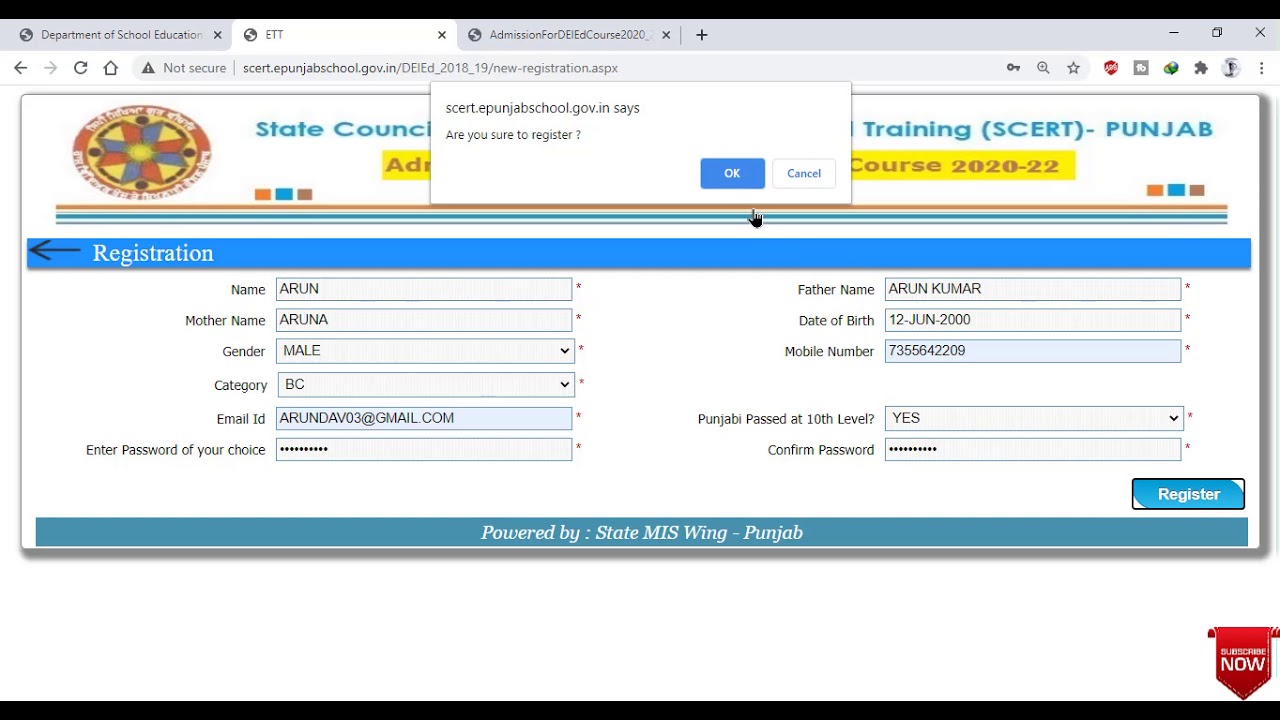Image resolution: width=1280 pixels, height=720 pixels.
Task: Open the Category dropdown showing BC
Action: 424,384
